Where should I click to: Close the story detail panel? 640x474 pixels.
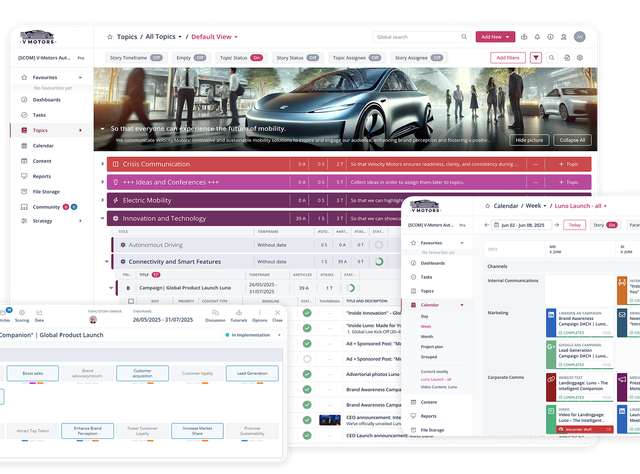tap(277, 315)
